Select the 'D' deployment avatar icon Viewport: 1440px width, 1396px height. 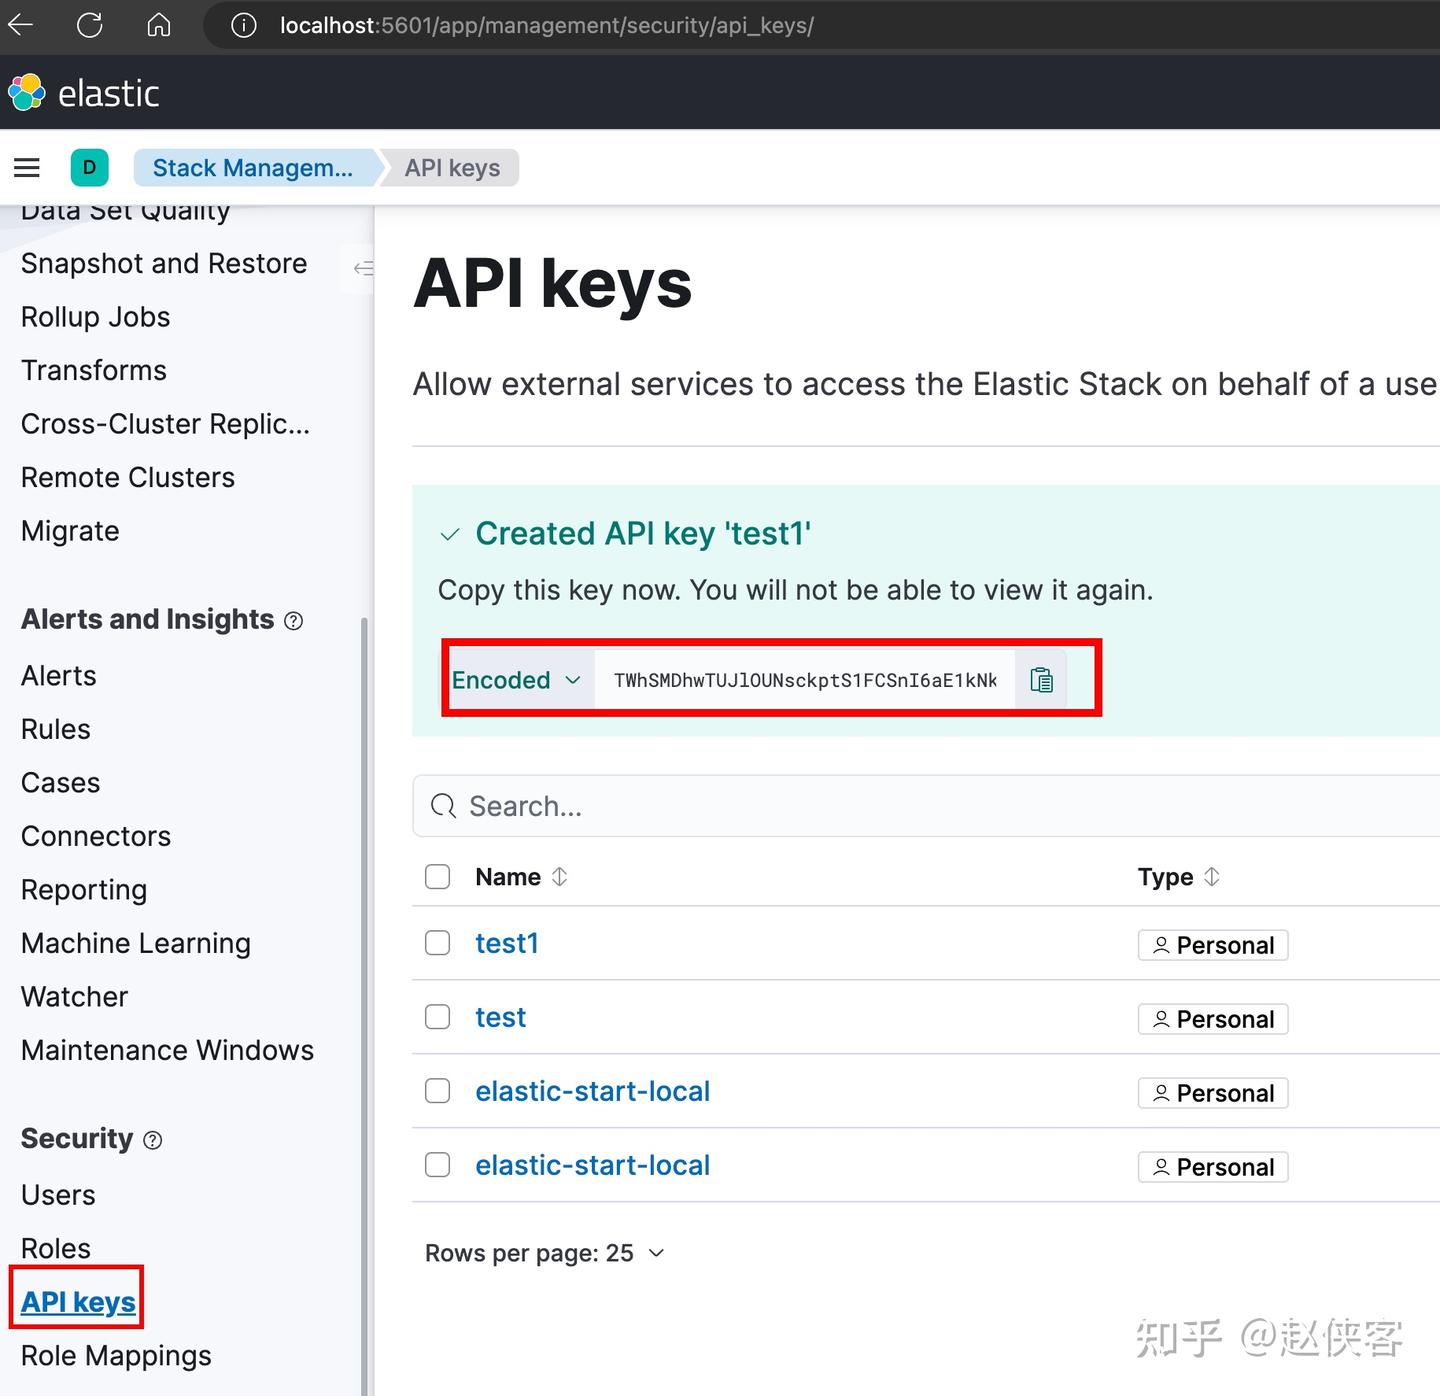[90, 167]
